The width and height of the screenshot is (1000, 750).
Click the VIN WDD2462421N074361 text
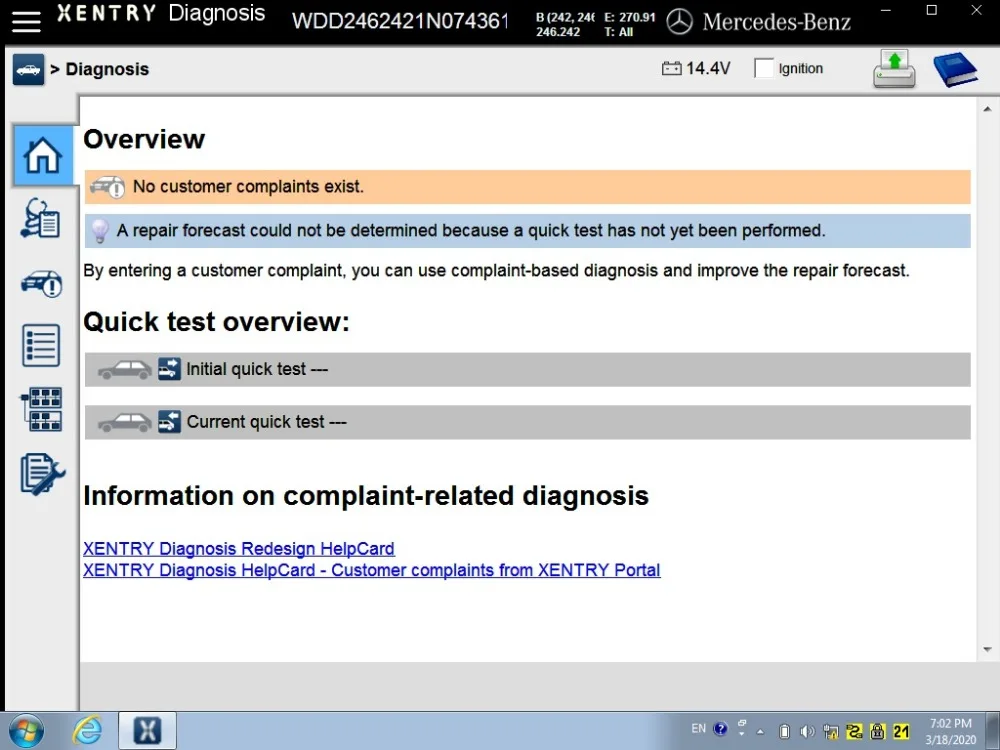401,21
